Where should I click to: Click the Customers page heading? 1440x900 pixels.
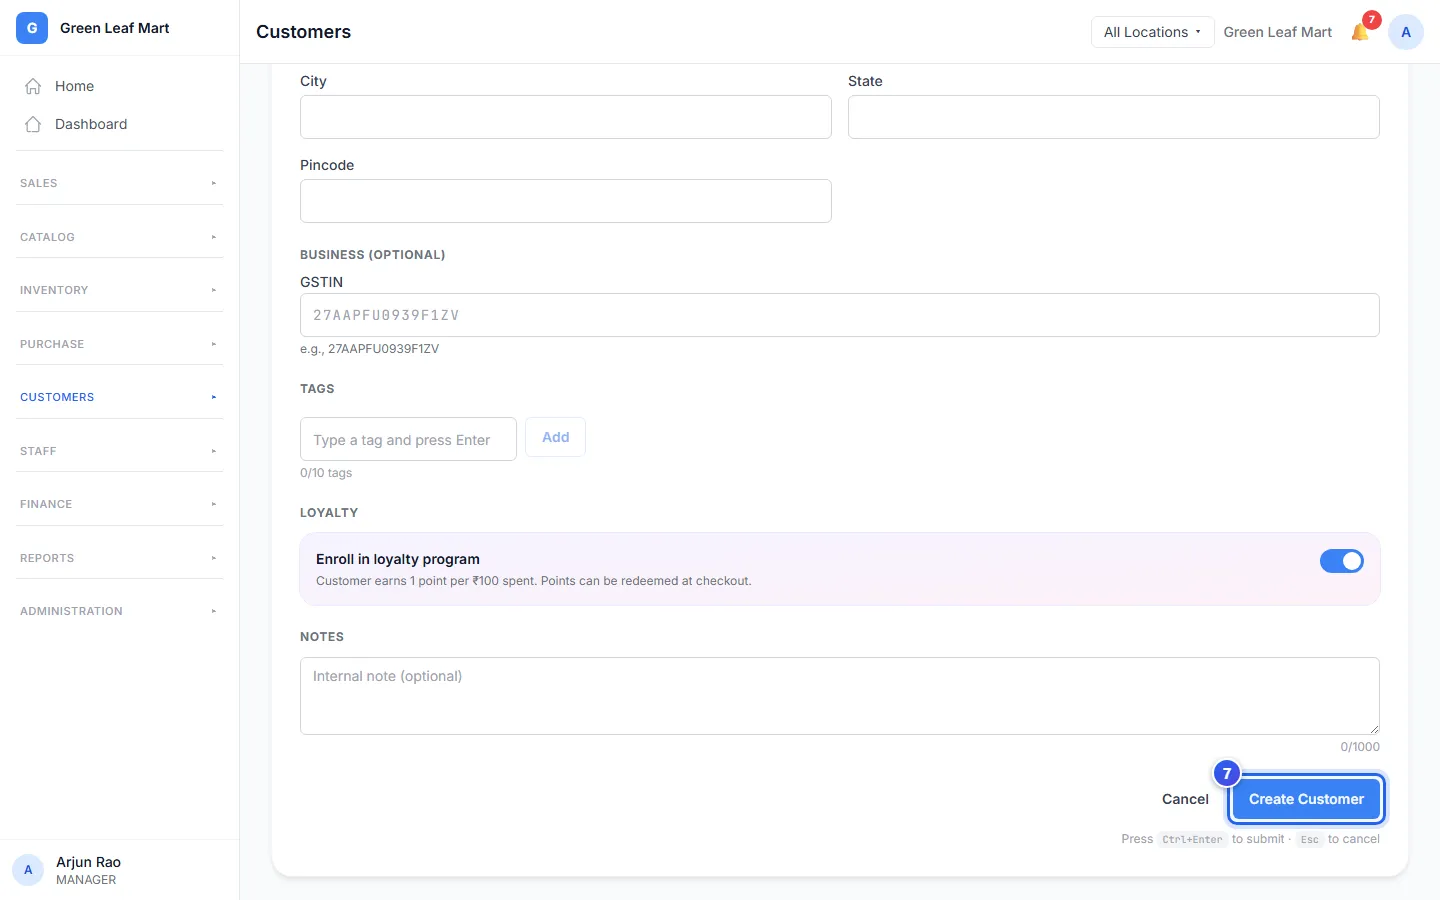(303, 32)
